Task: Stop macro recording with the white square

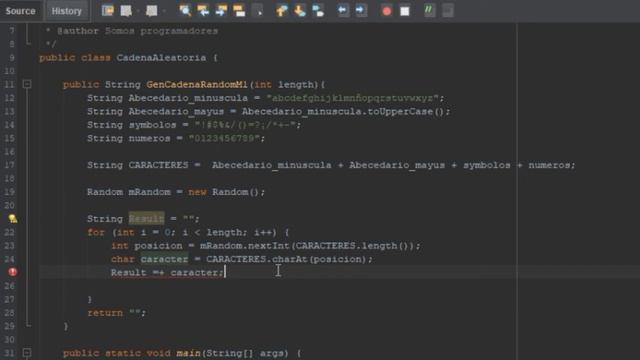Action: [404, 11]
